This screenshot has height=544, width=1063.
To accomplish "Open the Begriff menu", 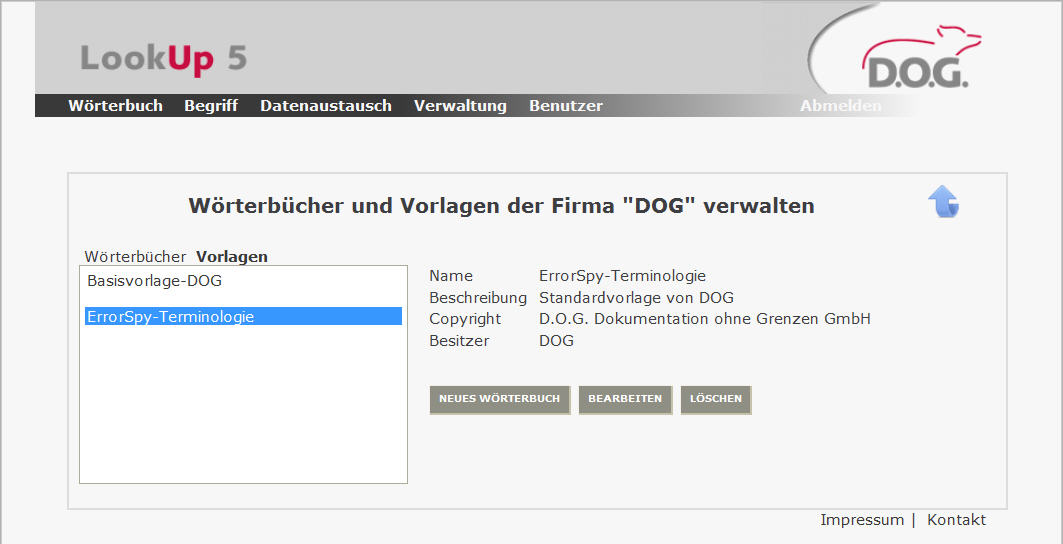I will (x=211, y=106).
